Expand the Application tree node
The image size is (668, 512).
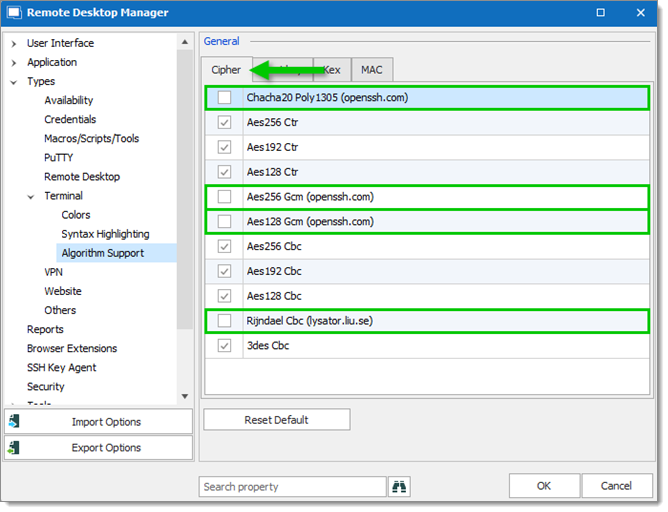click(x=14, y=63)
